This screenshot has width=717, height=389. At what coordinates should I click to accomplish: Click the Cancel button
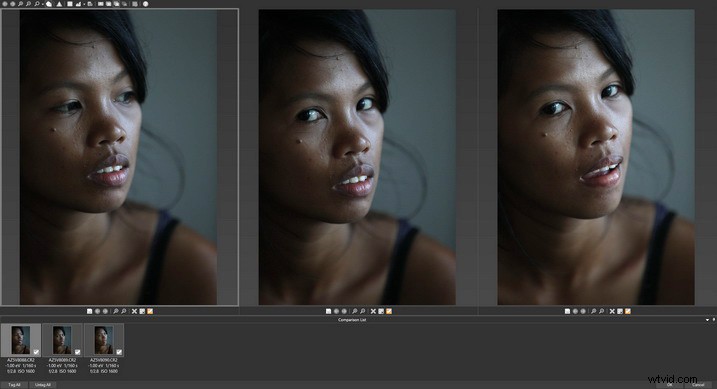(698, 385)
